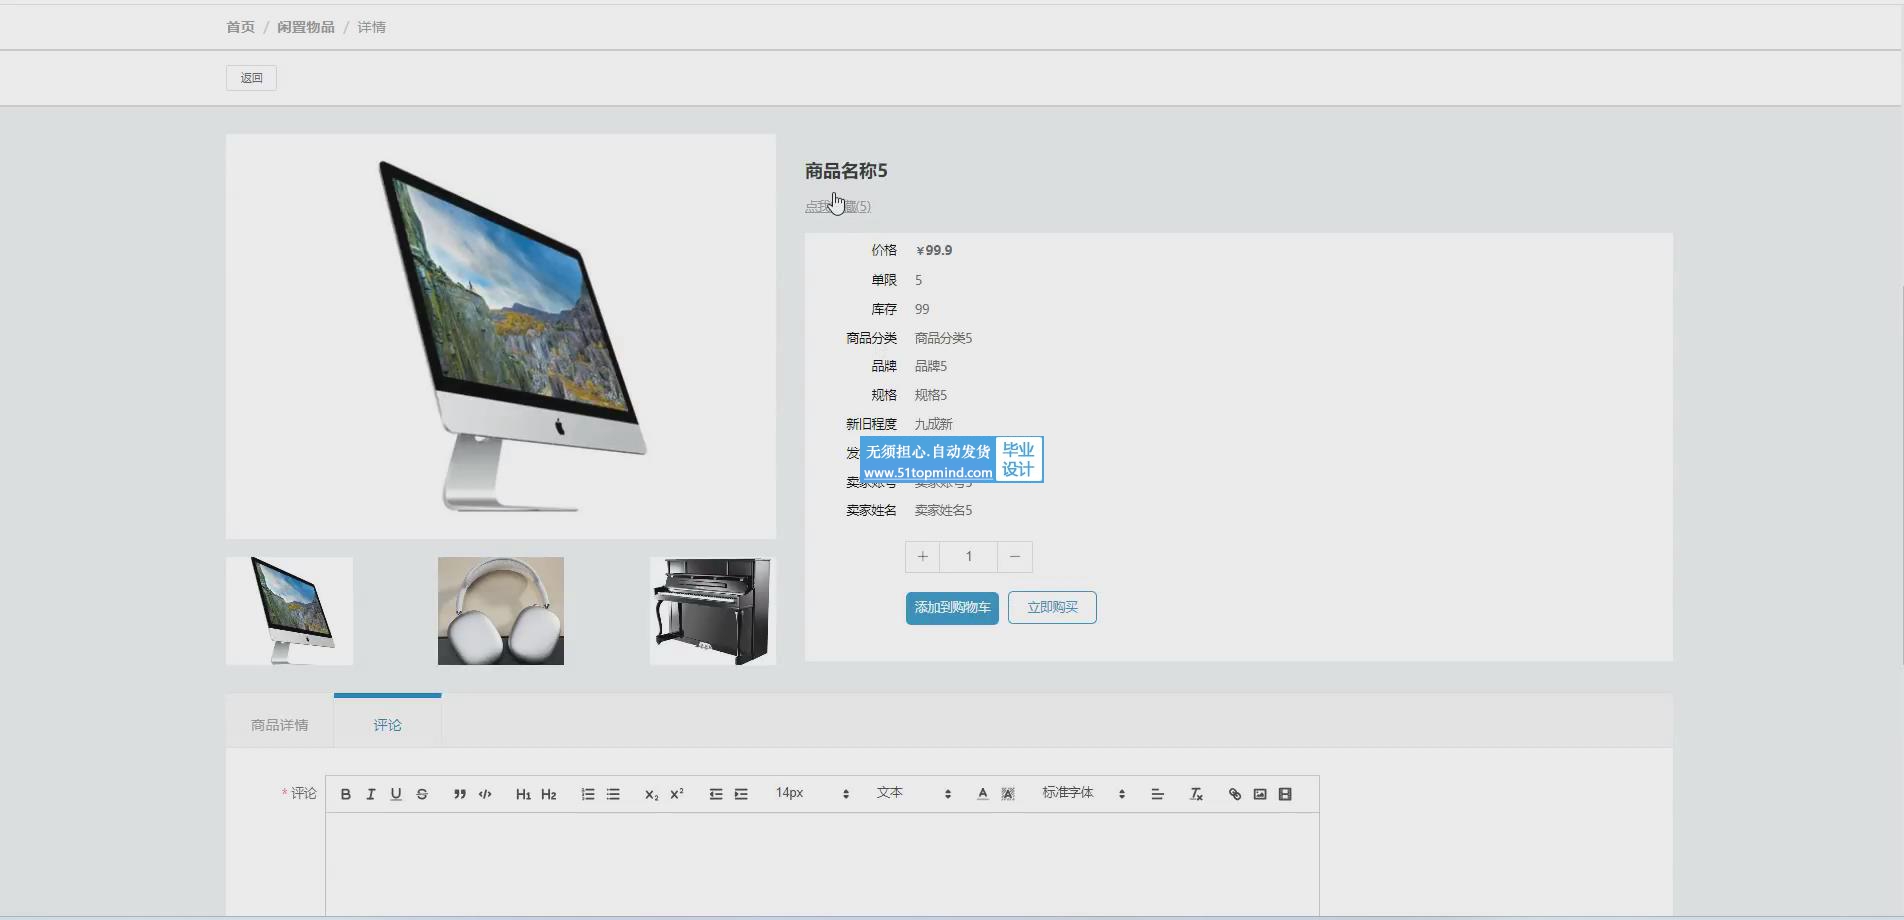This screenshot has height=920, width=1904.
Task: Click the stock value 99
Action: click(922, 309)
